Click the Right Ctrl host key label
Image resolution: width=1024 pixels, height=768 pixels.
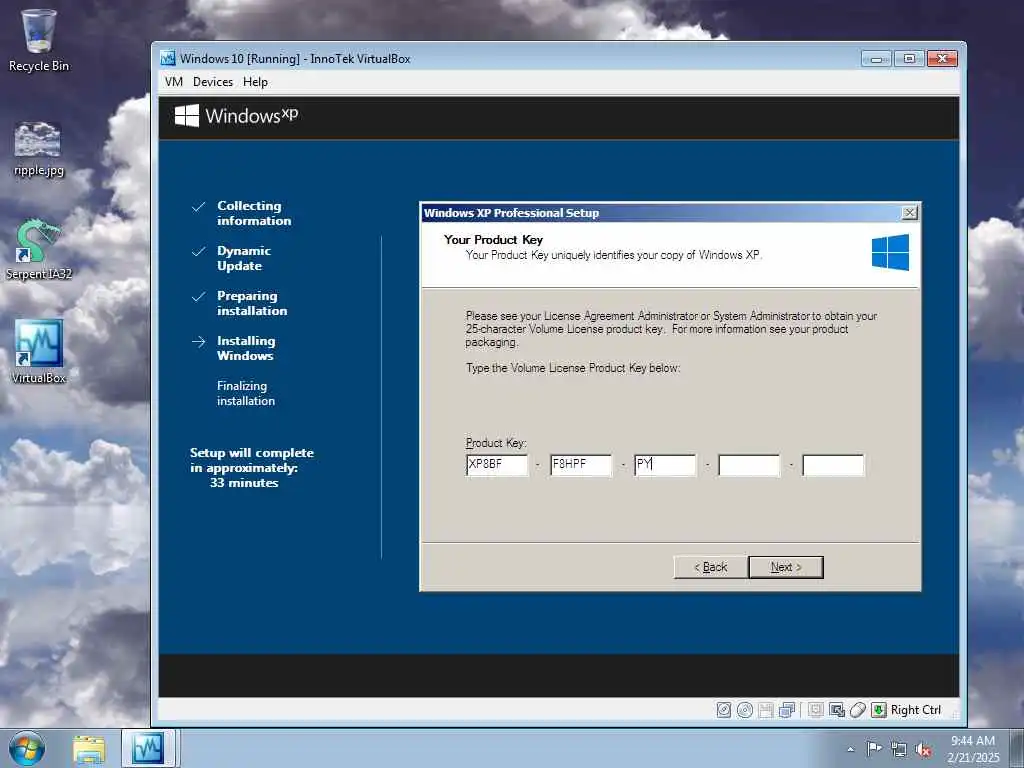click(x=916, y=710)
